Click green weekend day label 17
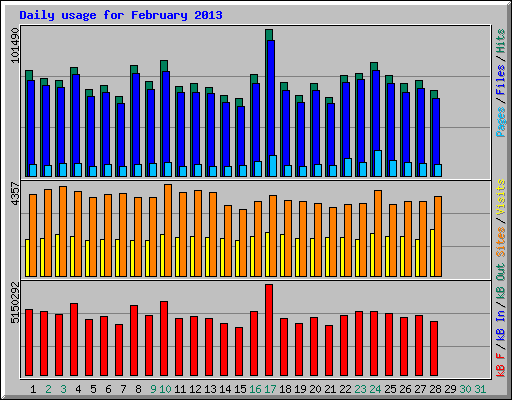 point(270,389)
